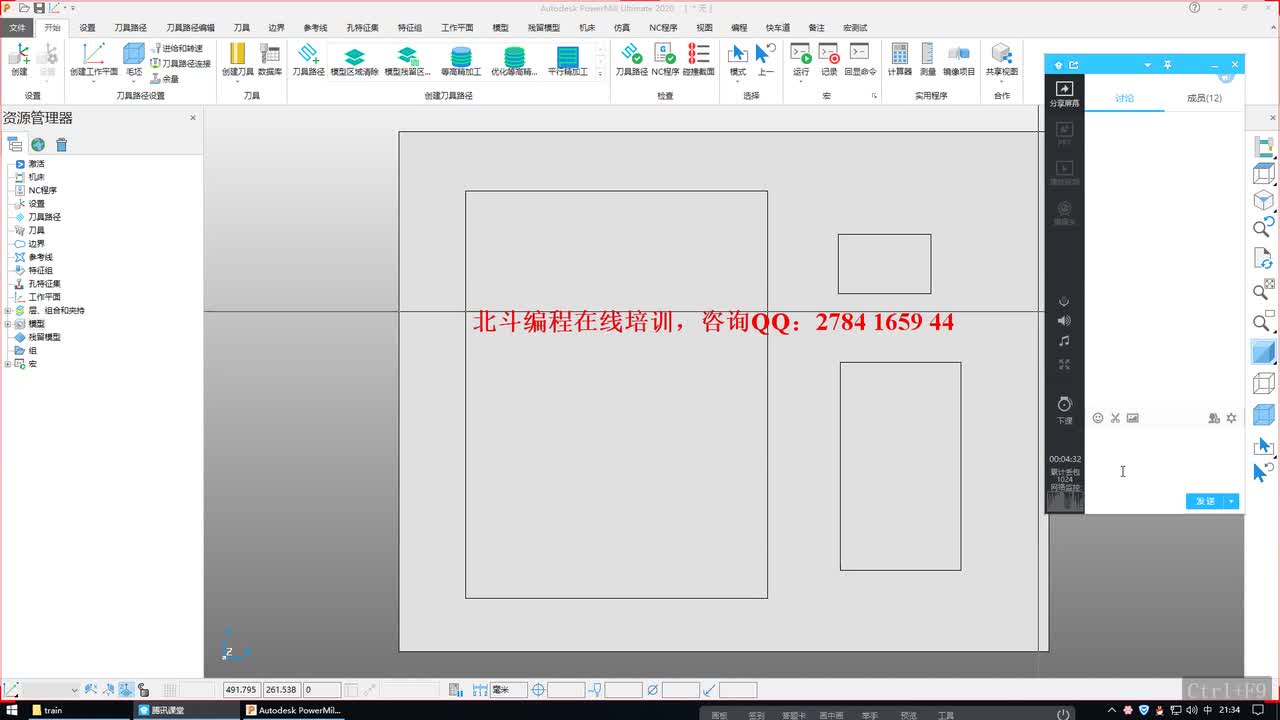Toggle shaded view on right toolbar

click(x=1264, y=353)
